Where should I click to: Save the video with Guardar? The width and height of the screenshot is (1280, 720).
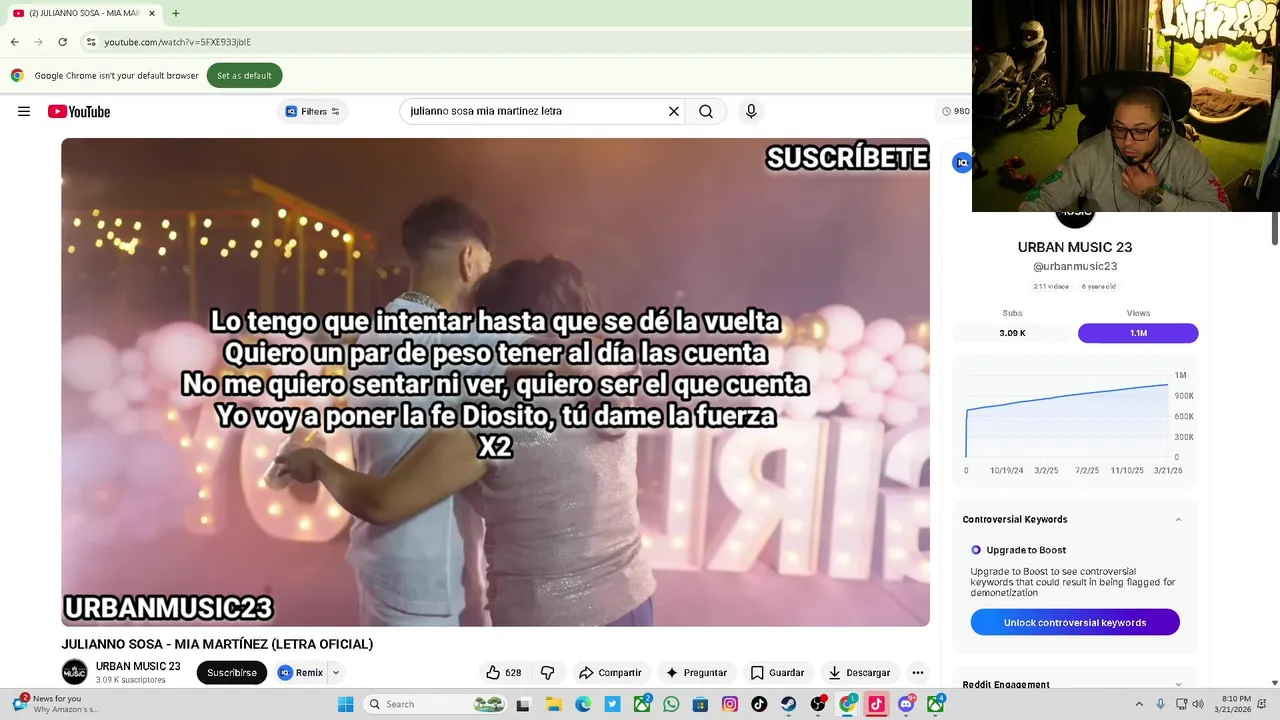pos(777,673)
